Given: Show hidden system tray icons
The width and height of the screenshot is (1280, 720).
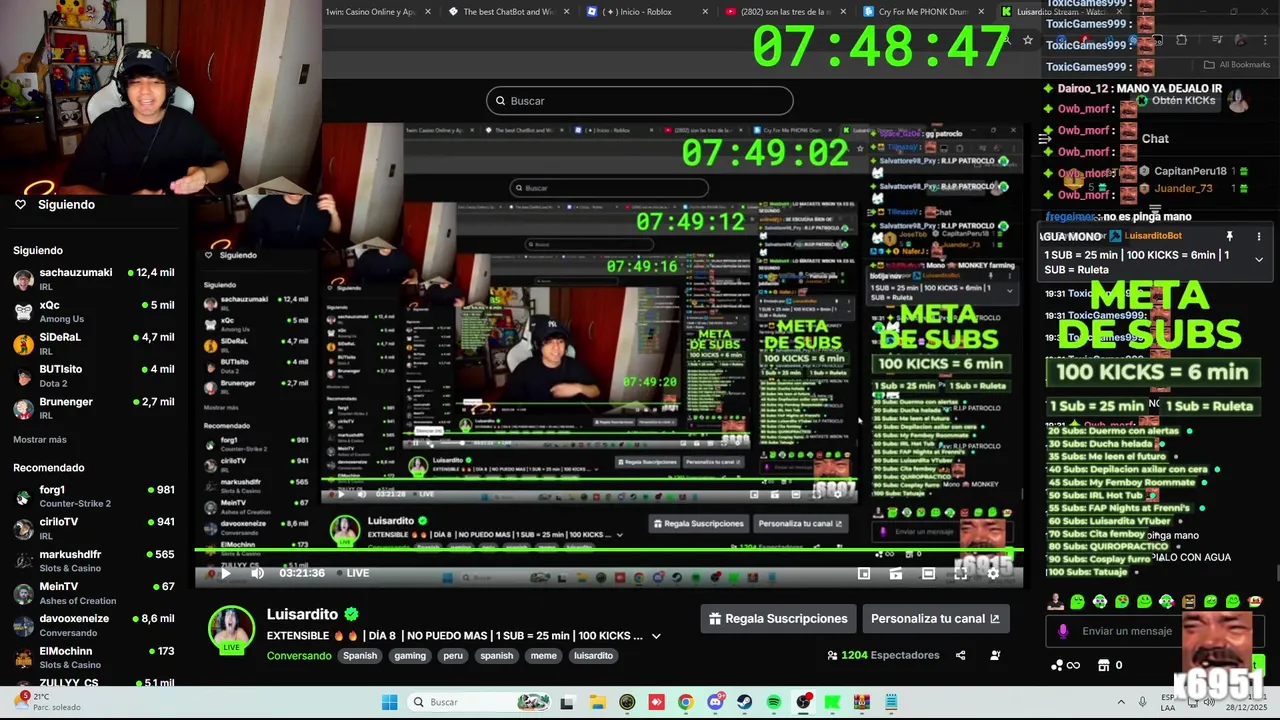Looking at the screenshot, I should pyautogui.click(x=1121, y=702).
